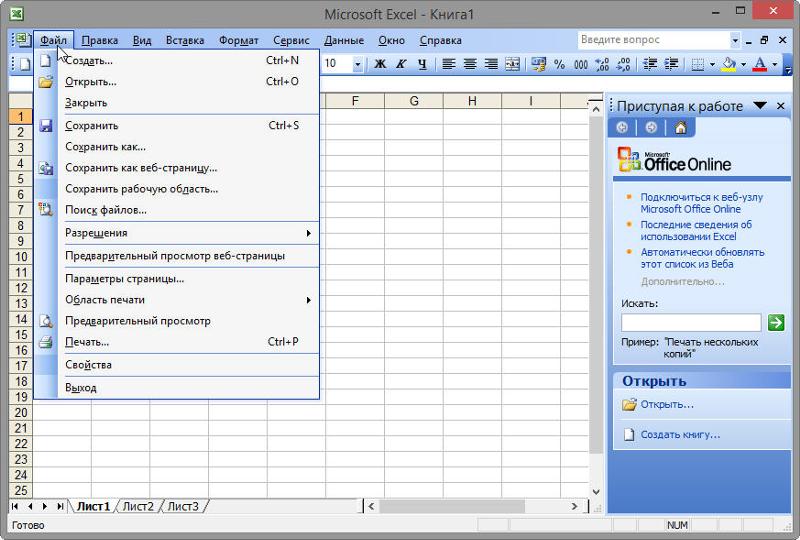This screenshot has width=800, height=540.
Task: Expand the Разрешения submenu
Action: 308,233
